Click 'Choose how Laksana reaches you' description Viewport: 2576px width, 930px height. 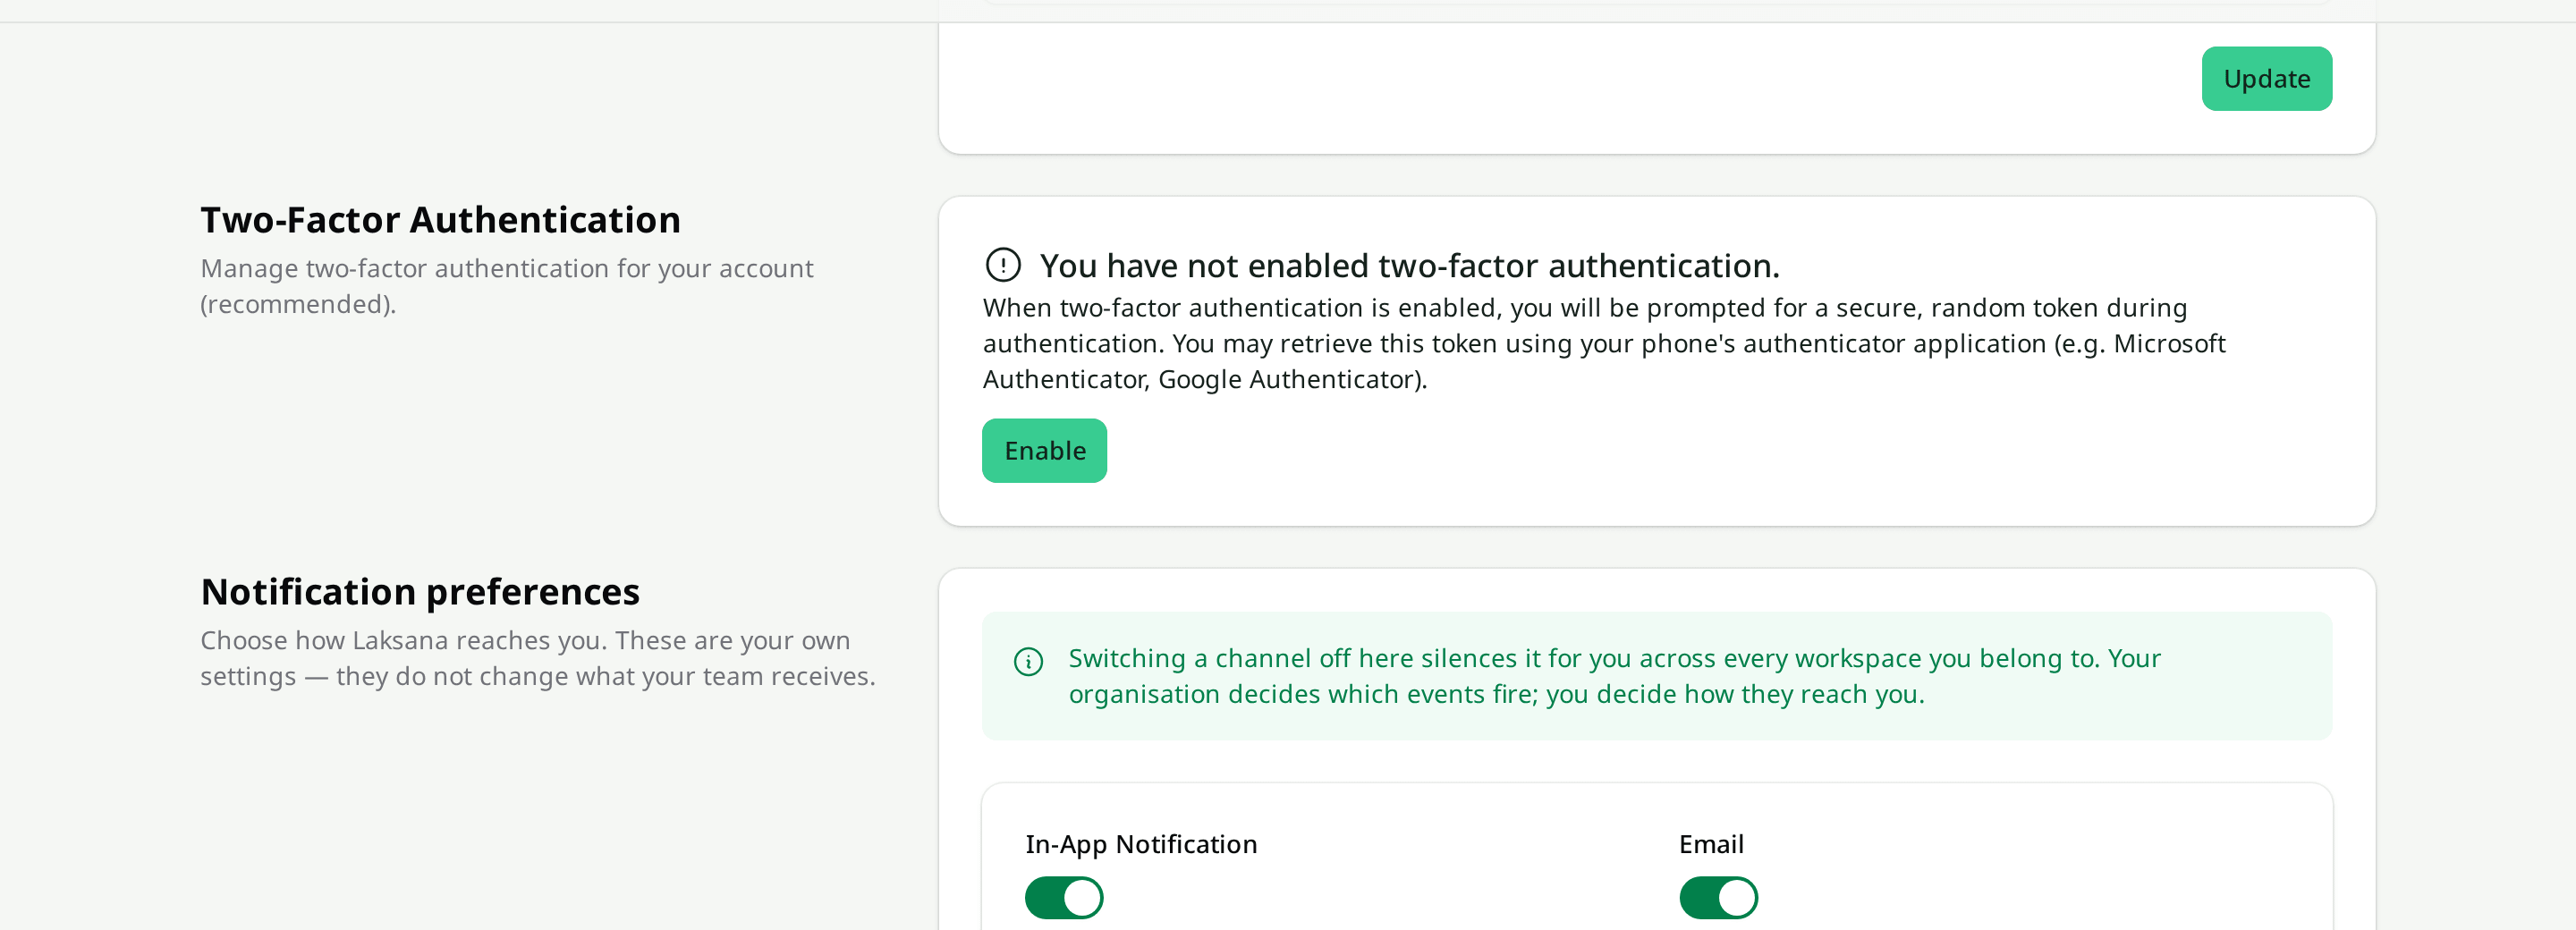tap(538, 658)
